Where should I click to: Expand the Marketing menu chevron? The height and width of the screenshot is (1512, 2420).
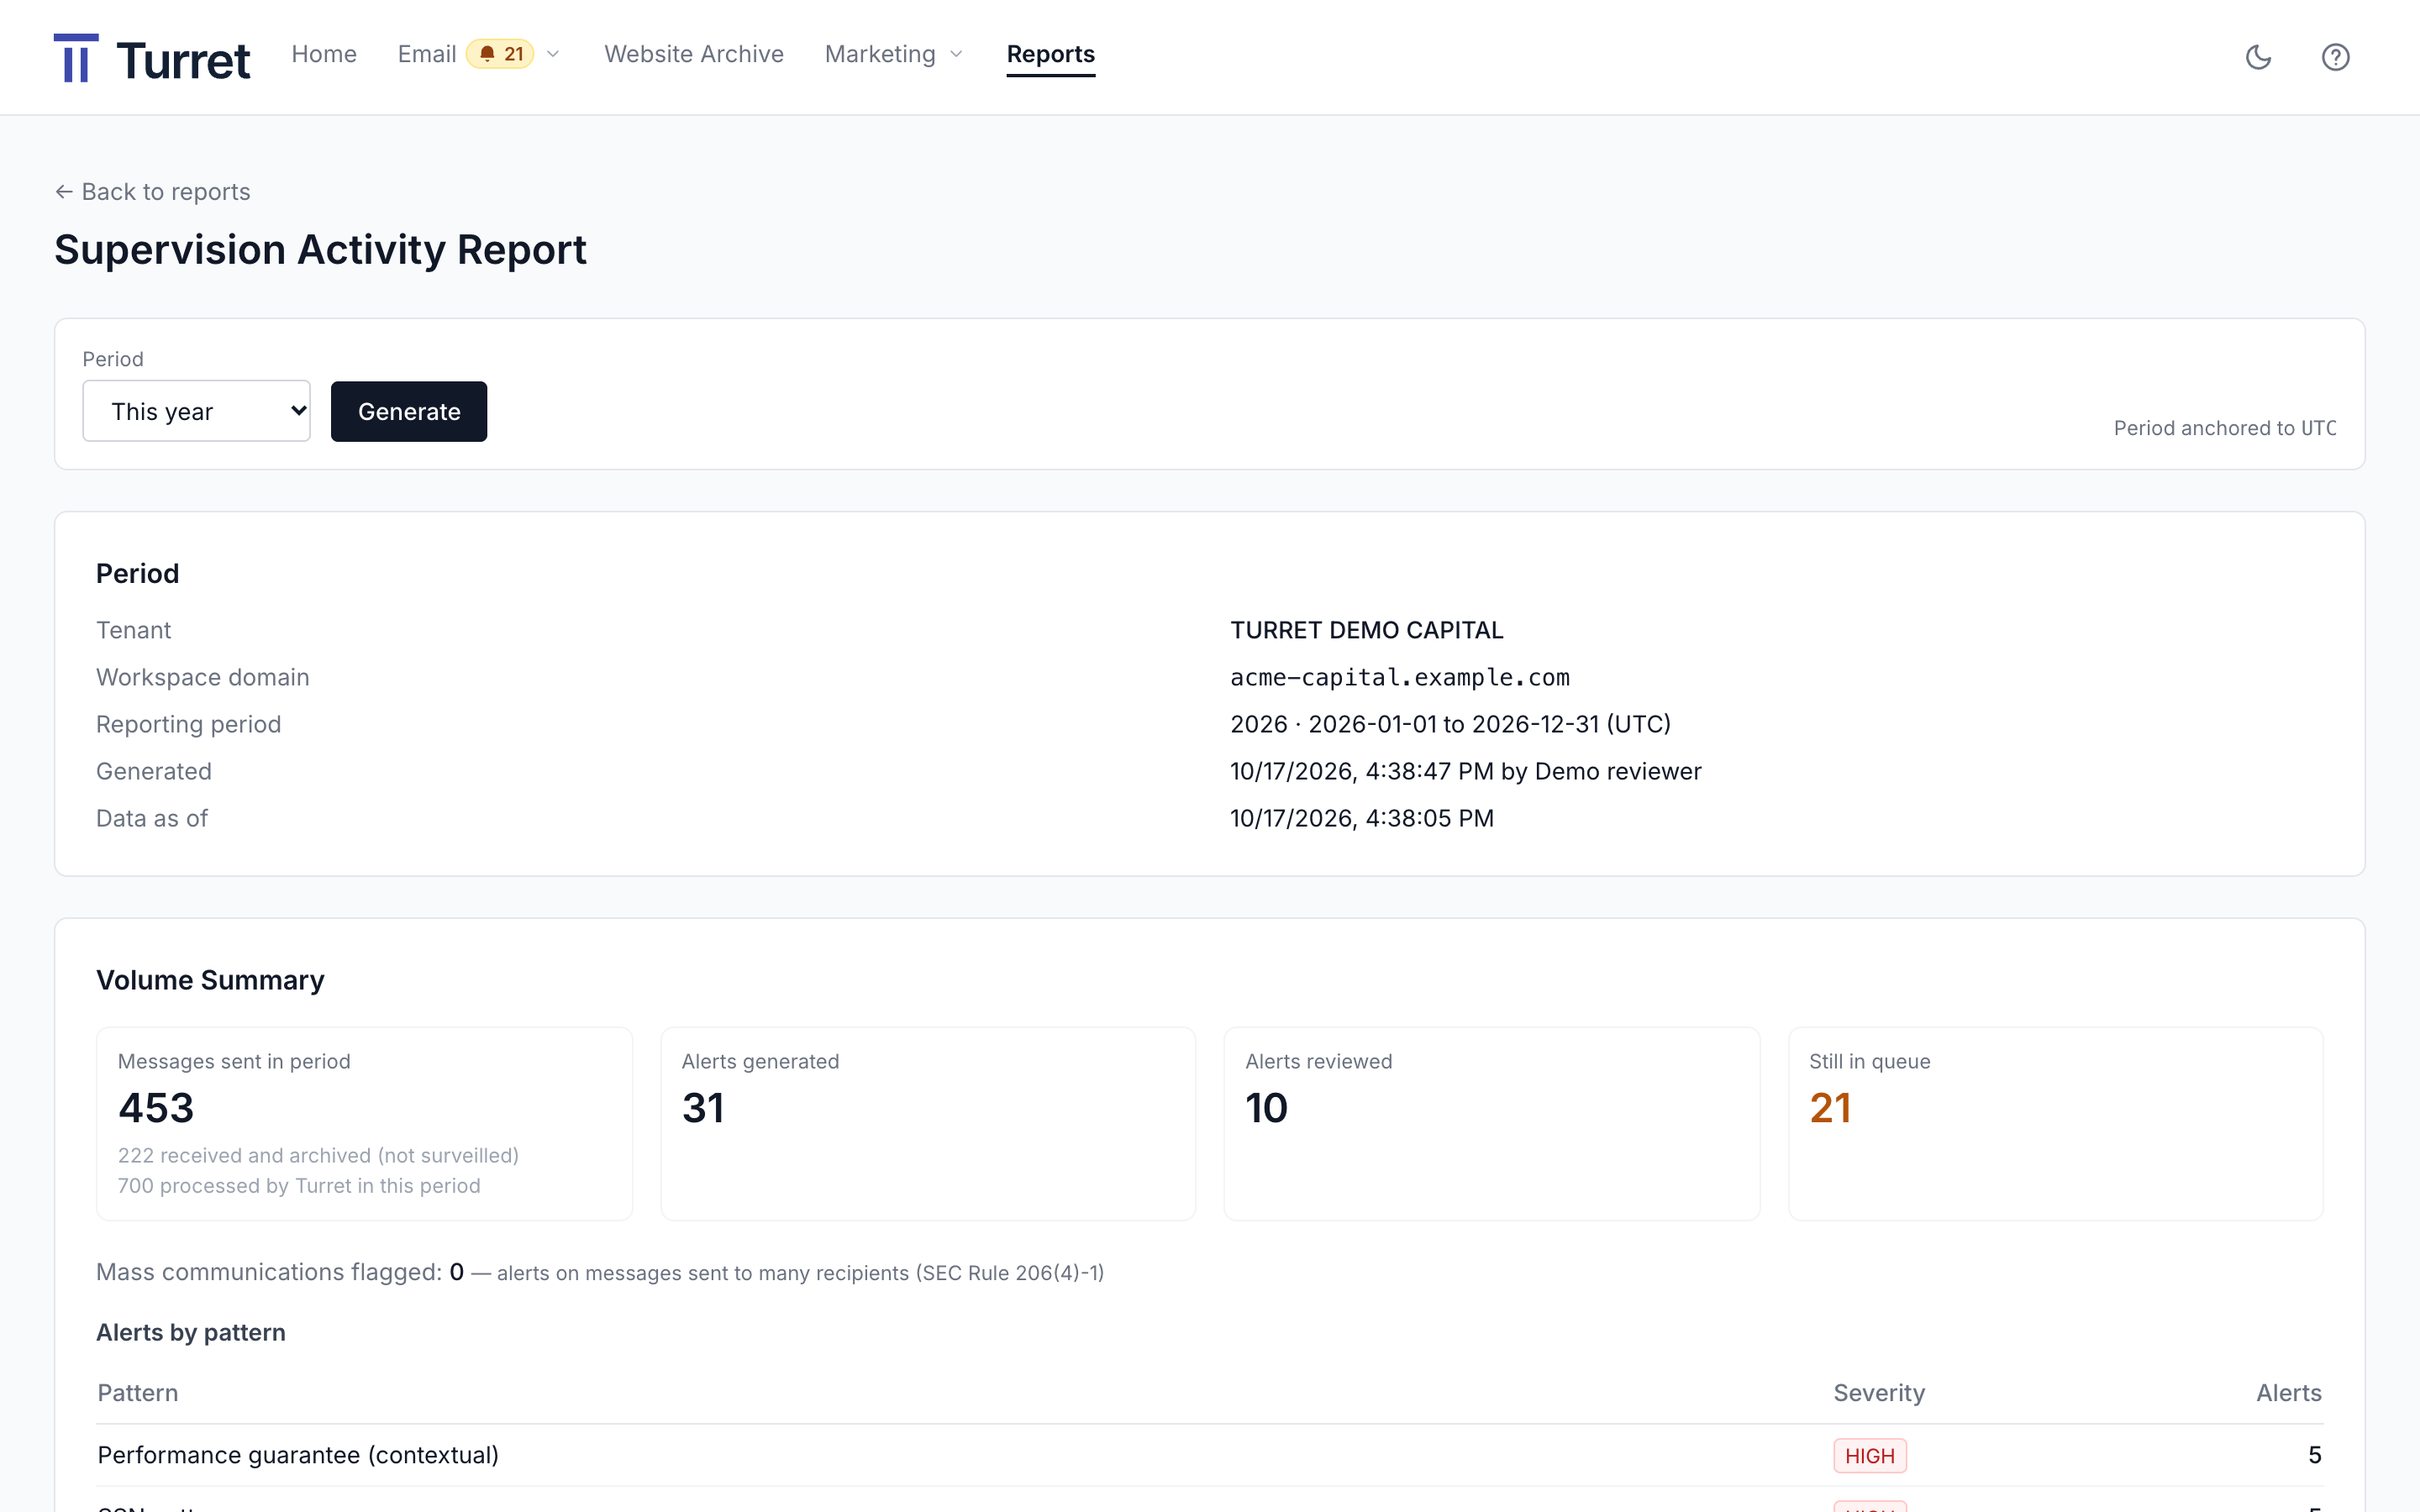point(956,54)
